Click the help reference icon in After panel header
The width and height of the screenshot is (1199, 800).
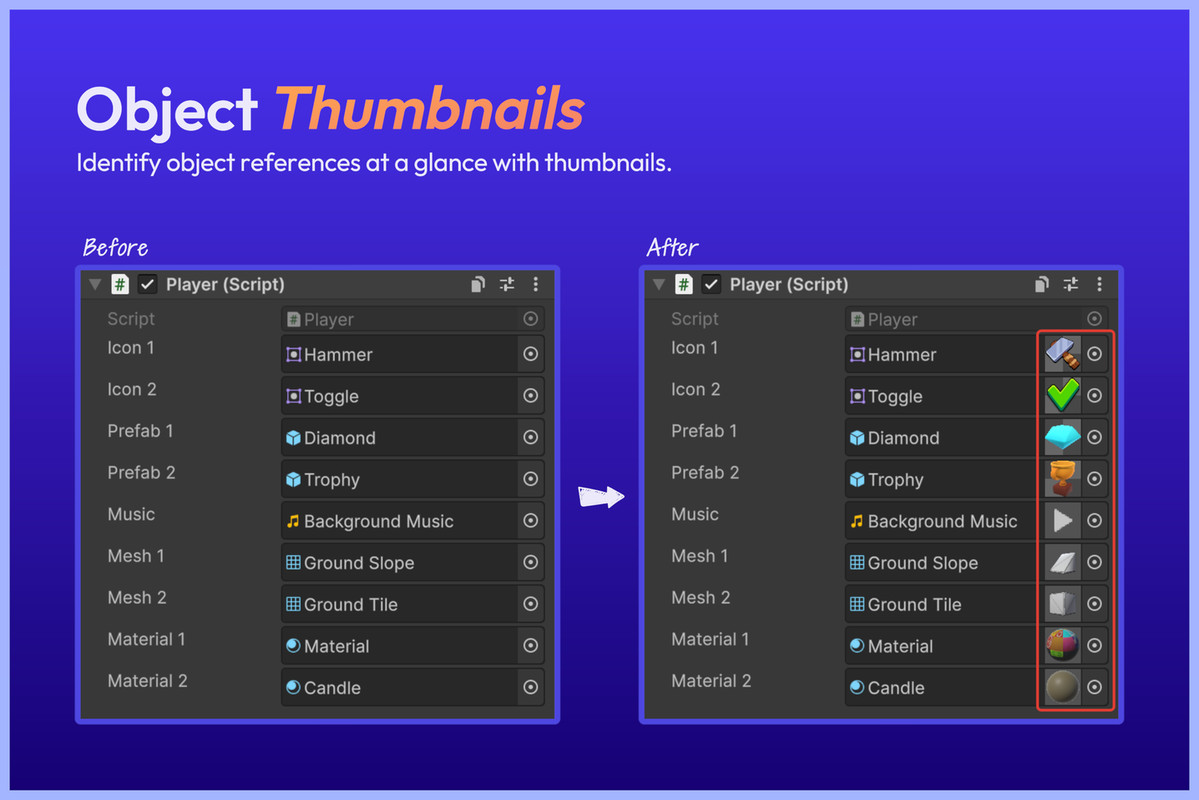pos(1041,285)
